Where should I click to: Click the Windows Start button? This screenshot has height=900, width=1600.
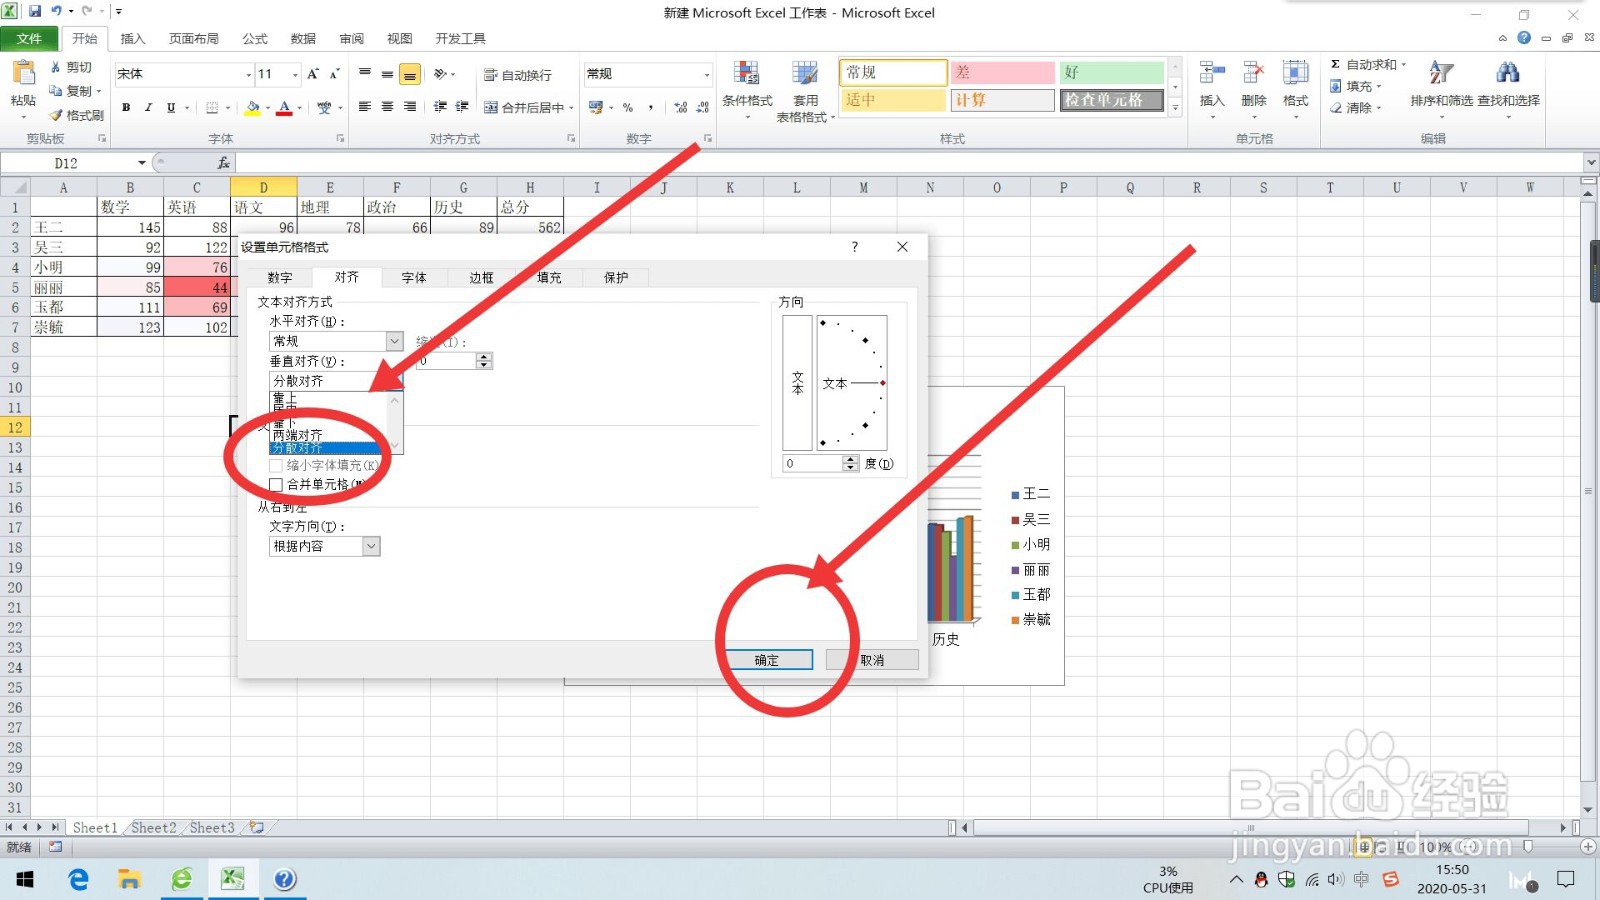[25, 879]
